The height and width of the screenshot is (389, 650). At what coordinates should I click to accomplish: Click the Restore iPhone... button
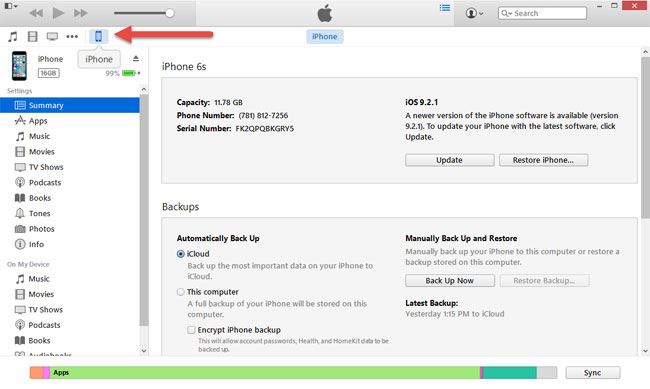point(543,160)
